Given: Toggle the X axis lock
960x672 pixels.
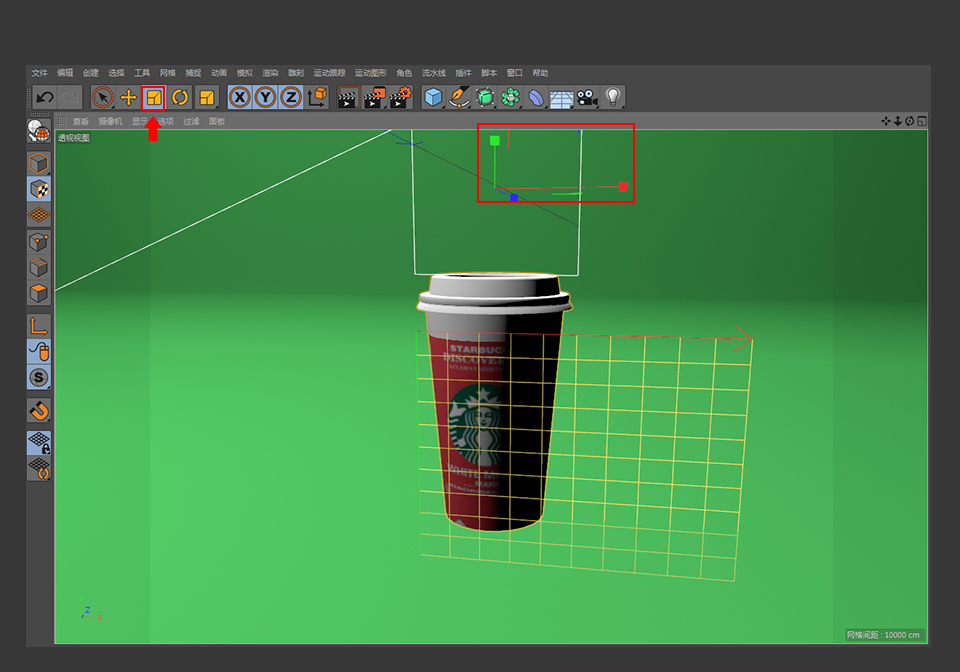Looking at the screenshot, I should (x=240, y=97).
